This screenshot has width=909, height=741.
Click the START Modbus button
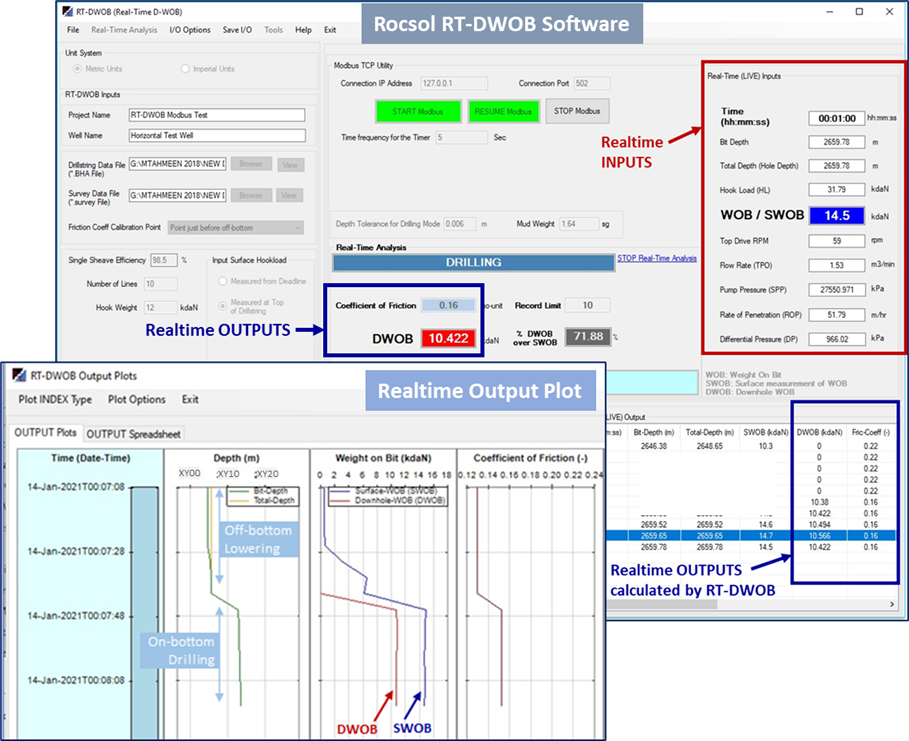tap(418, 111)
